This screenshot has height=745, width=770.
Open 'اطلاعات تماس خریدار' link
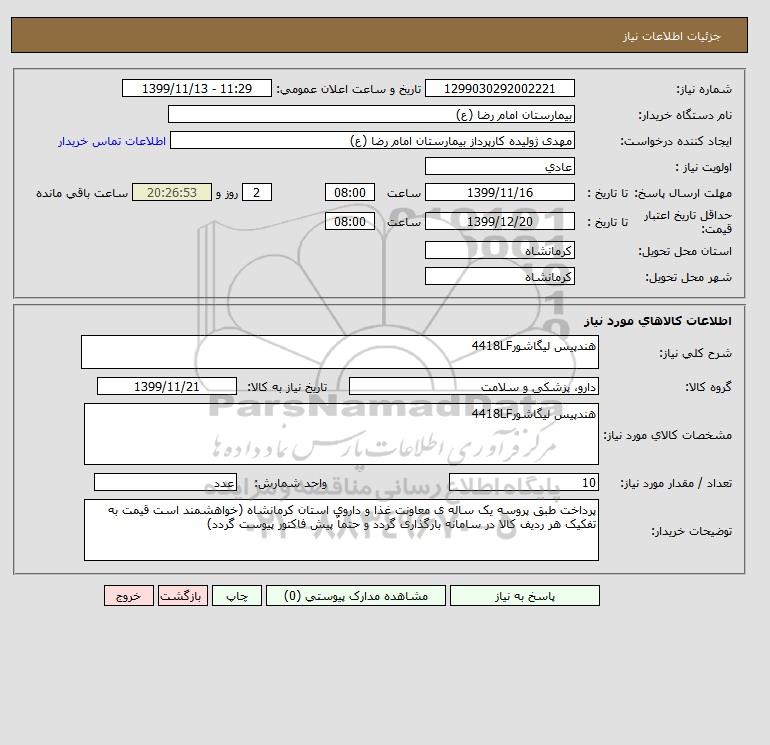(x=112, y=141)
